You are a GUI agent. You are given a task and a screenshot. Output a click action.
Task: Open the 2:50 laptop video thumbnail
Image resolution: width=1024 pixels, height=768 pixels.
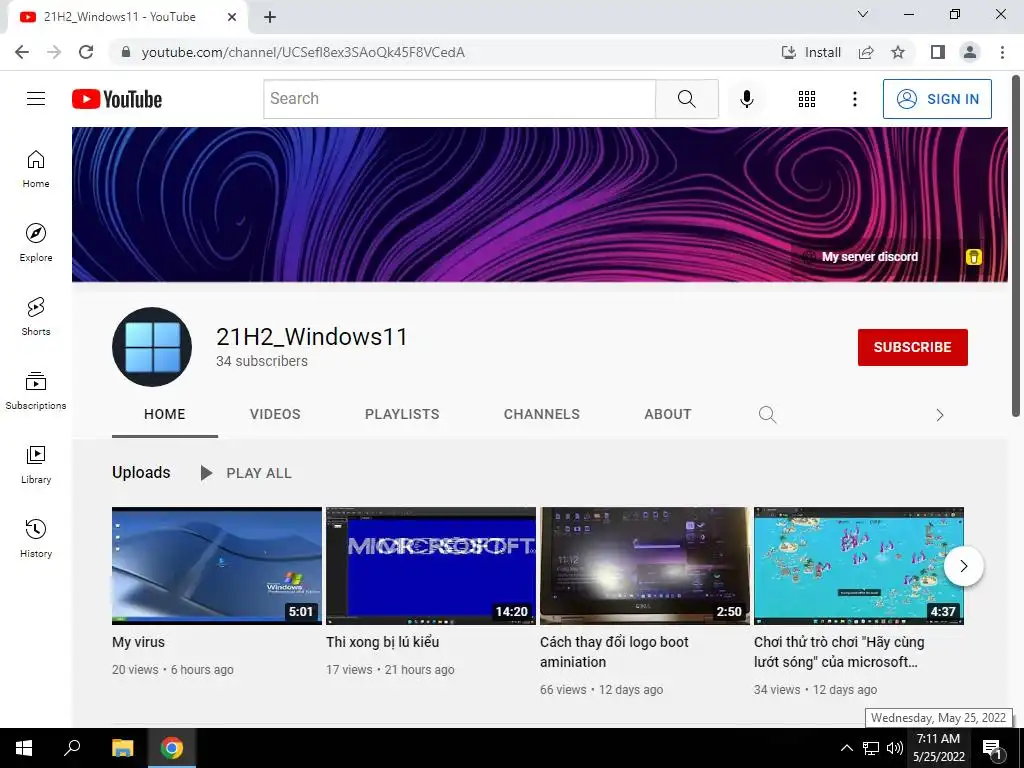[x=645, y=566]
